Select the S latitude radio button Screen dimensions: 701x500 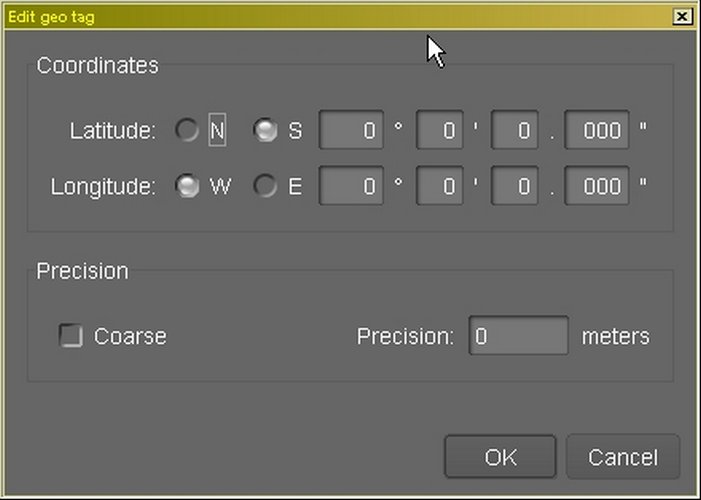[x=265, y=131]
